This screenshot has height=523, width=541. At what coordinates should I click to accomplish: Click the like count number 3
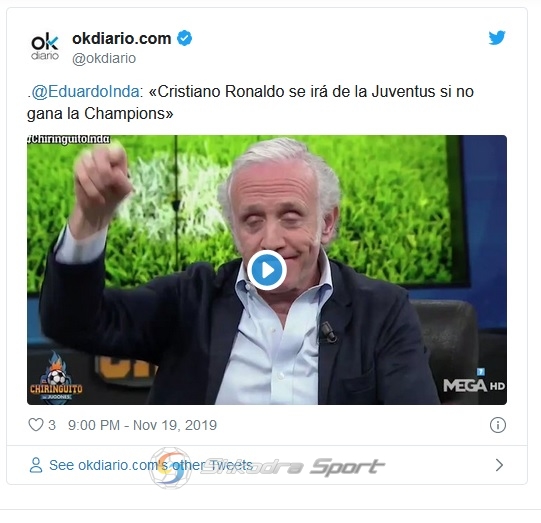[52, 425]
